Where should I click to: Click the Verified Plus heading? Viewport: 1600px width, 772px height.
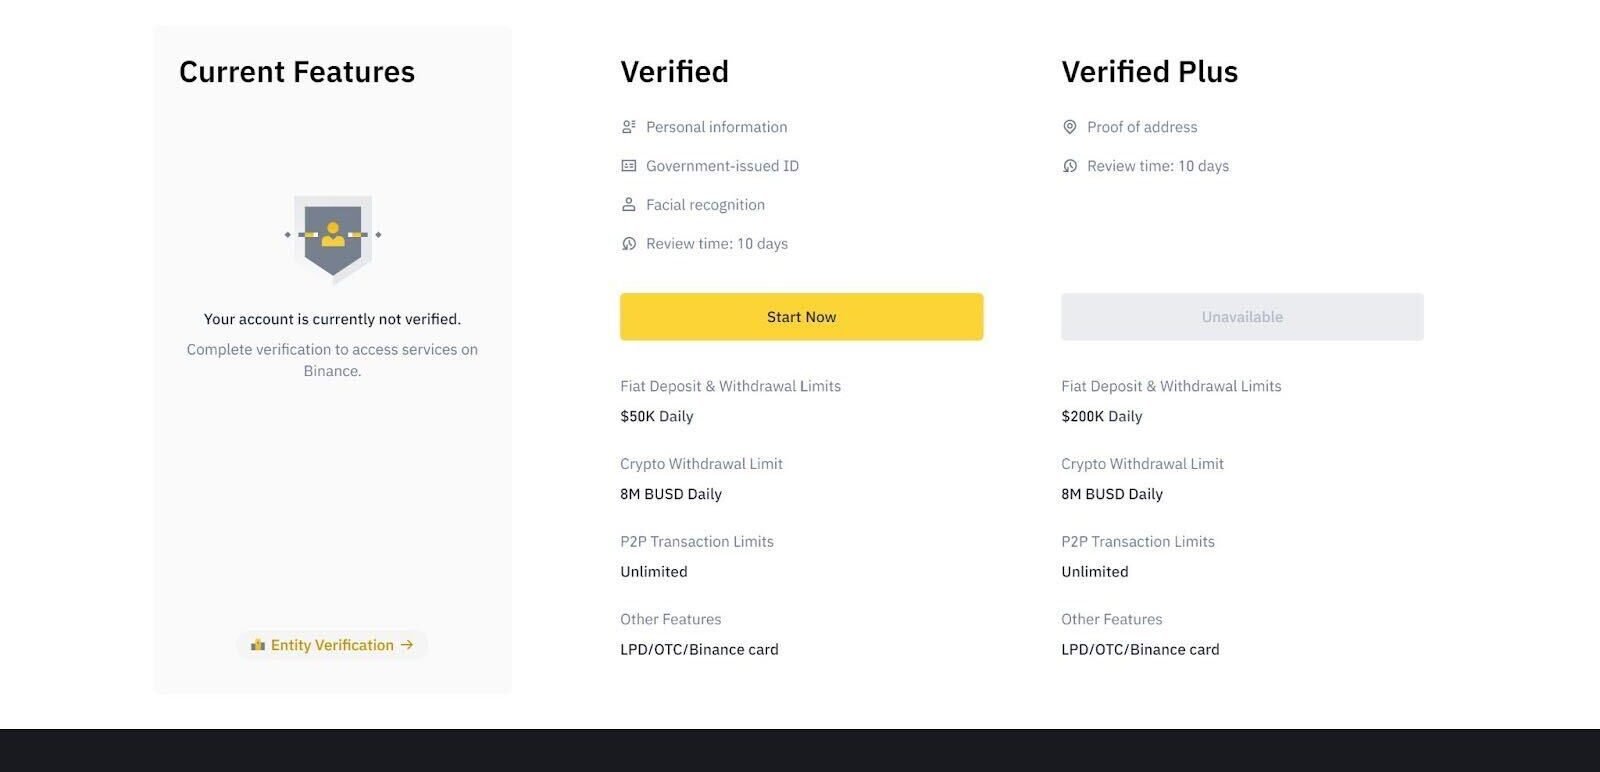pos(1150,72)
